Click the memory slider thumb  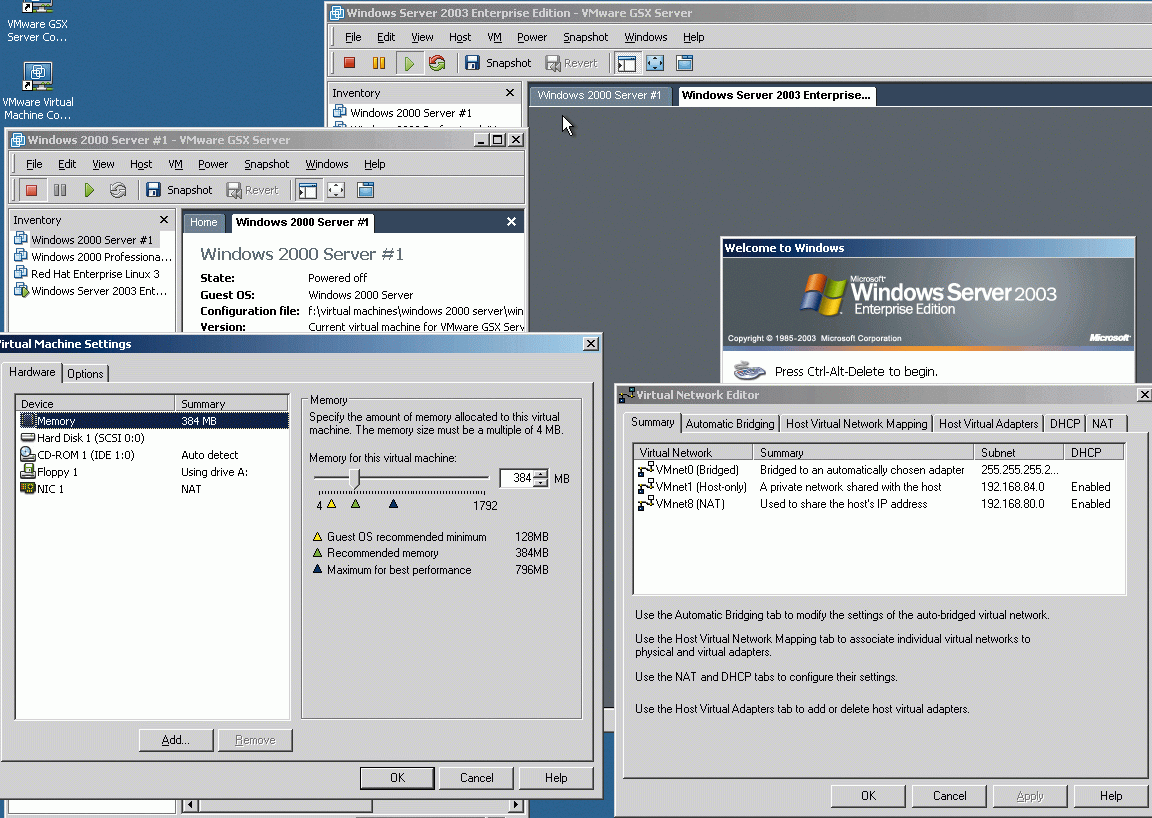pyautogui.click(x=355, y=478)
